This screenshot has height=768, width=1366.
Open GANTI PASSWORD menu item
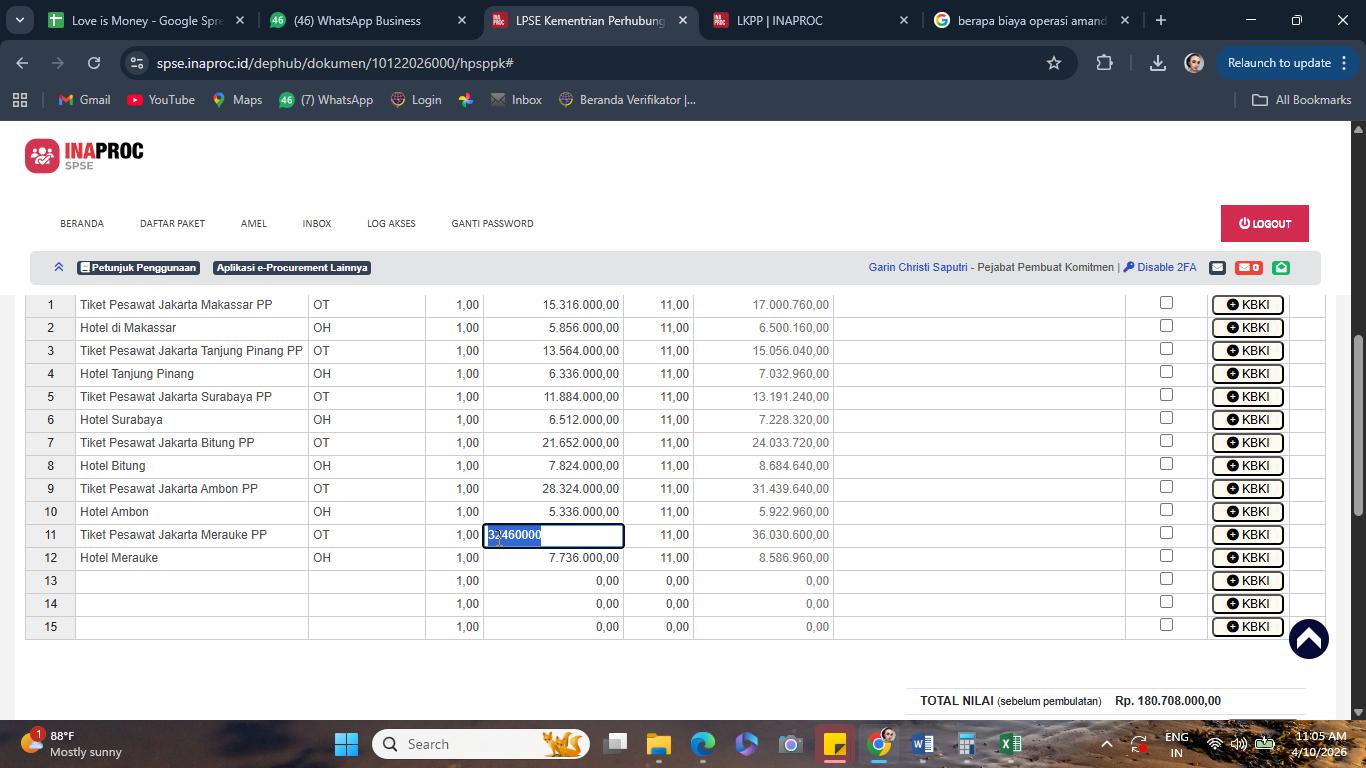(x=492, y=223)
